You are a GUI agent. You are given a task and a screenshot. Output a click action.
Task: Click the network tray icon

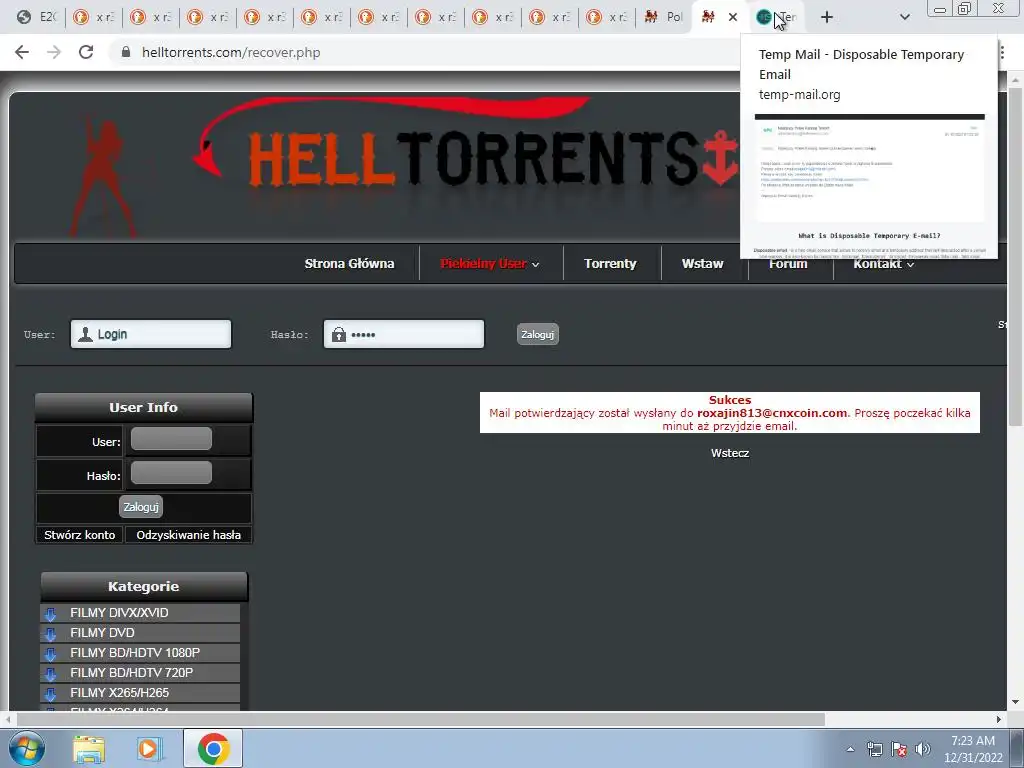(x=874, y=749)
